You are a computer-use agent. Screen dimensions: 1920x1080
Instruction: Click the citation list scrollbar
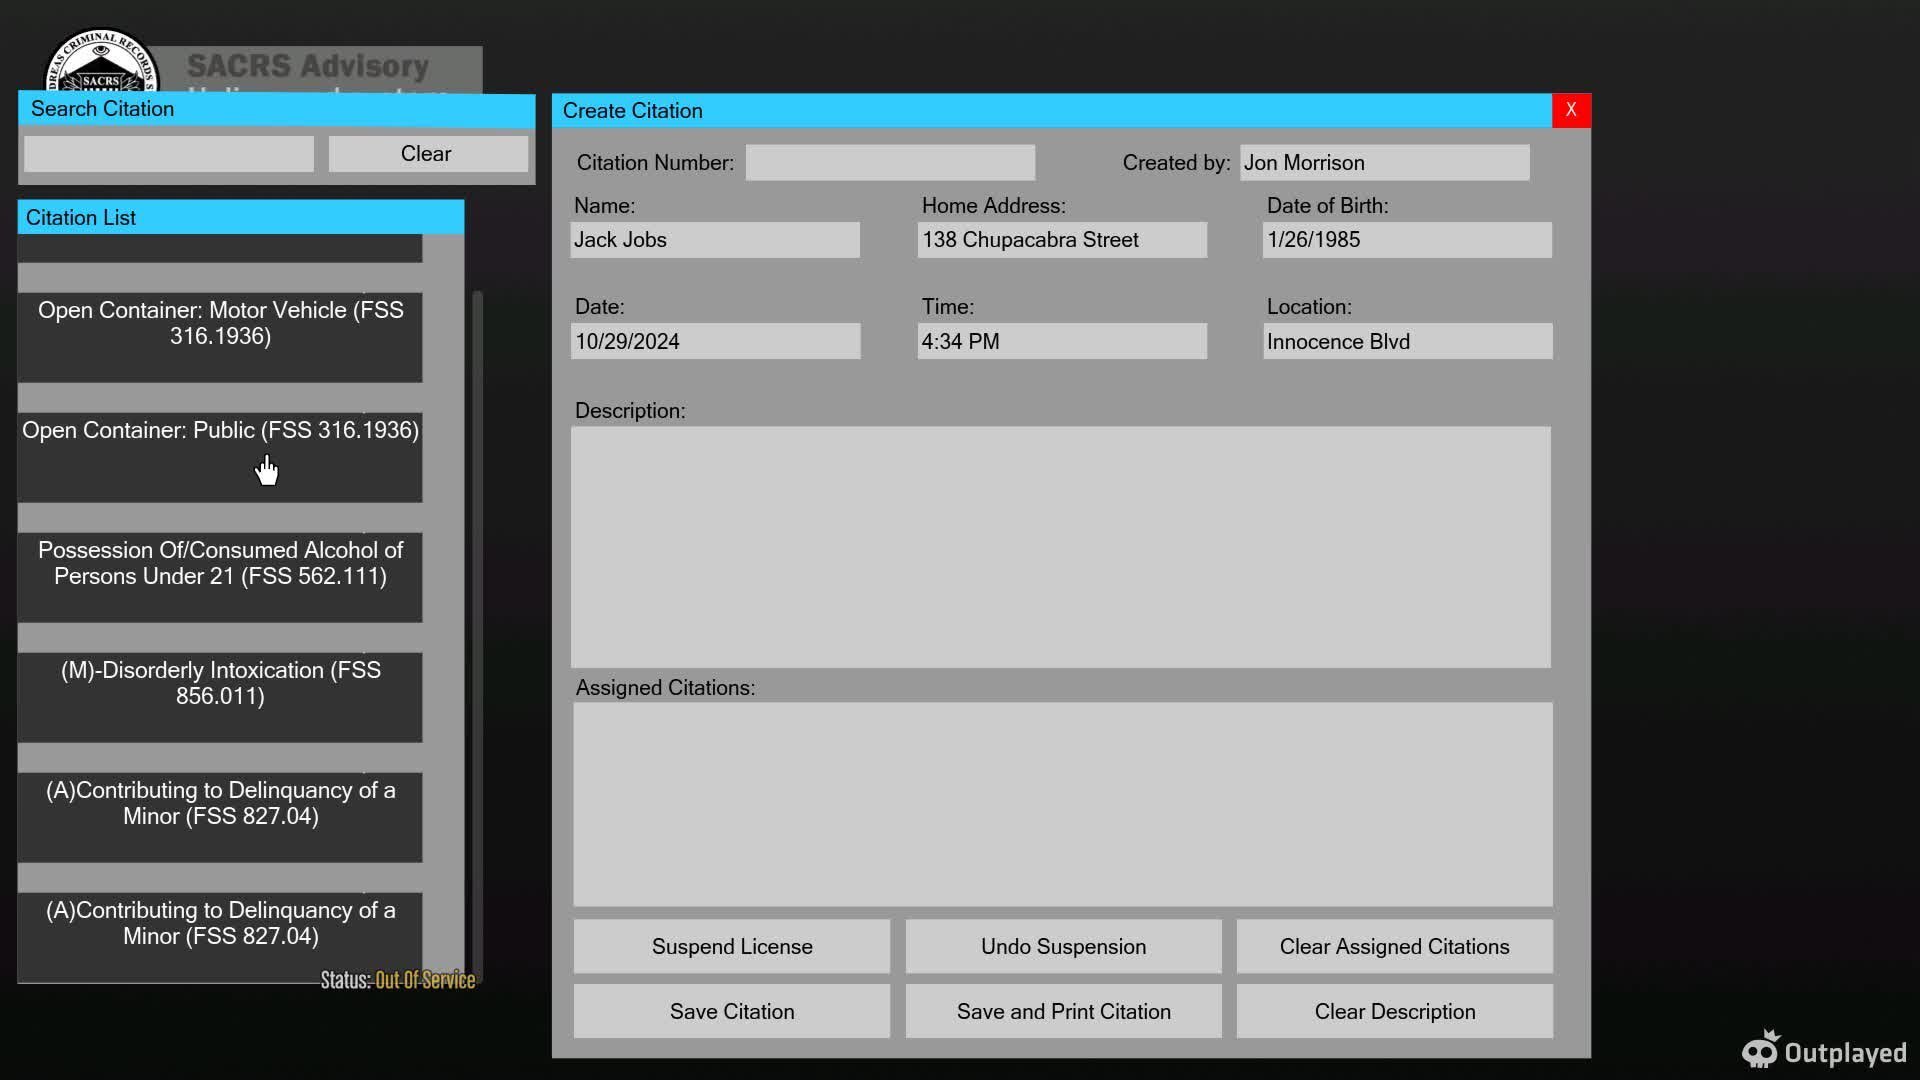click(477, 600)
